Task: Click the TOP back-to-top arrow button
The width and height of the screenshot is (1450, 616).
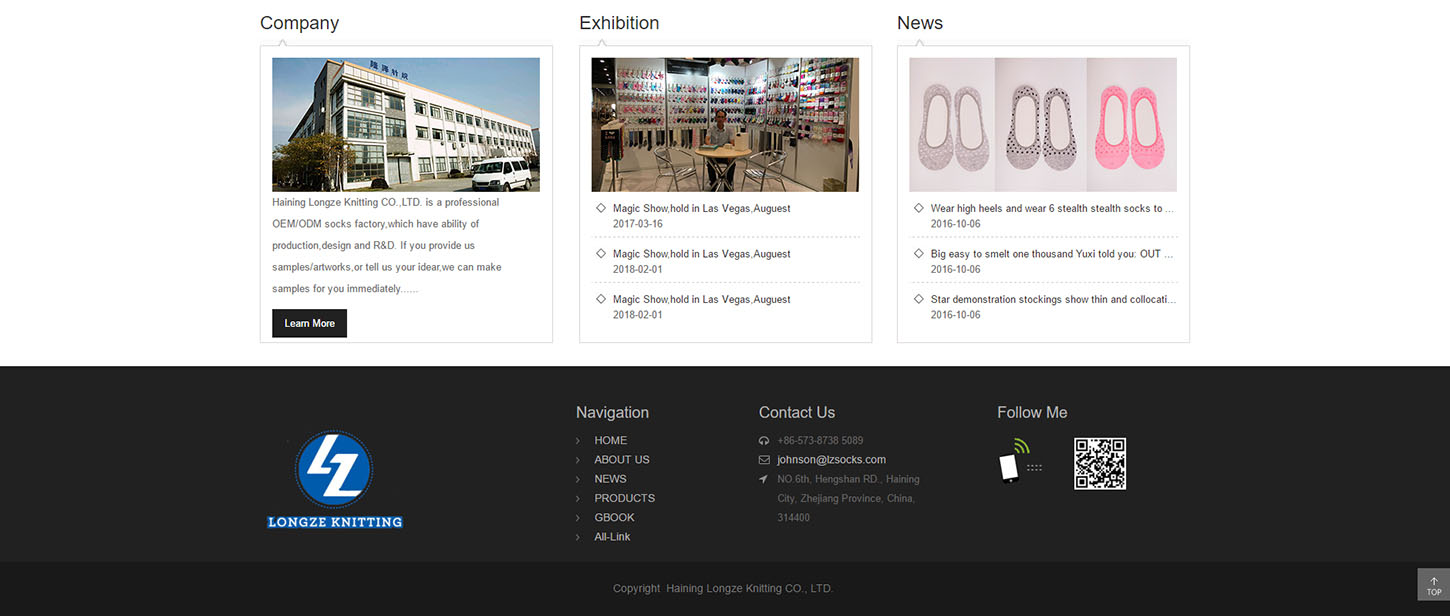Action: point(1433,585)
